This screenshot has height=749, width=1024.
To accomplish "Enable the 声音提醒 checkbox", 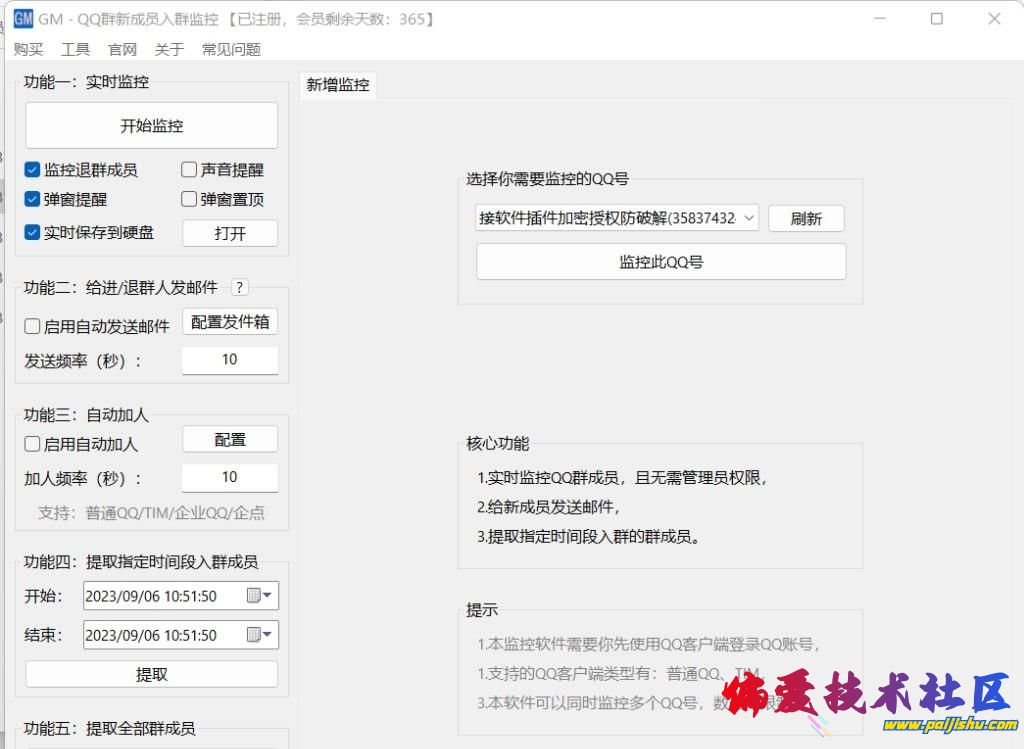I will (x=189, y=170).
